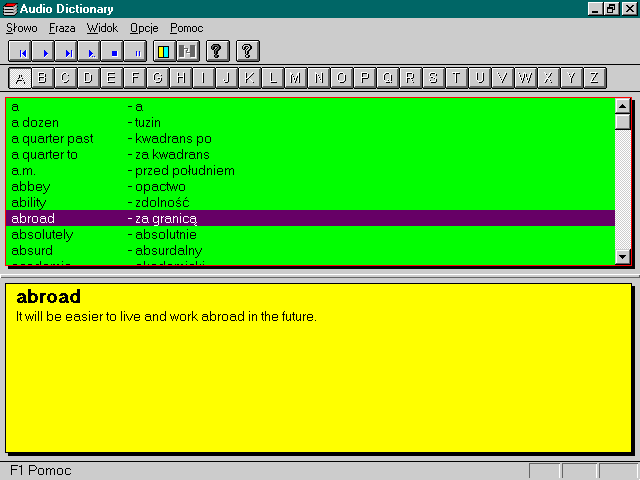Click the gray icon left of question marks

pyautogui.click(x=187, y=51)
